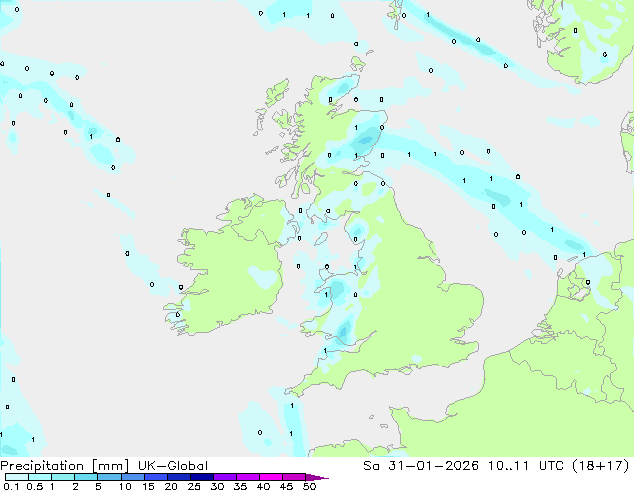Click the 0.5–1 mm legend color box

pyautogui.click(x=40, y=477)
